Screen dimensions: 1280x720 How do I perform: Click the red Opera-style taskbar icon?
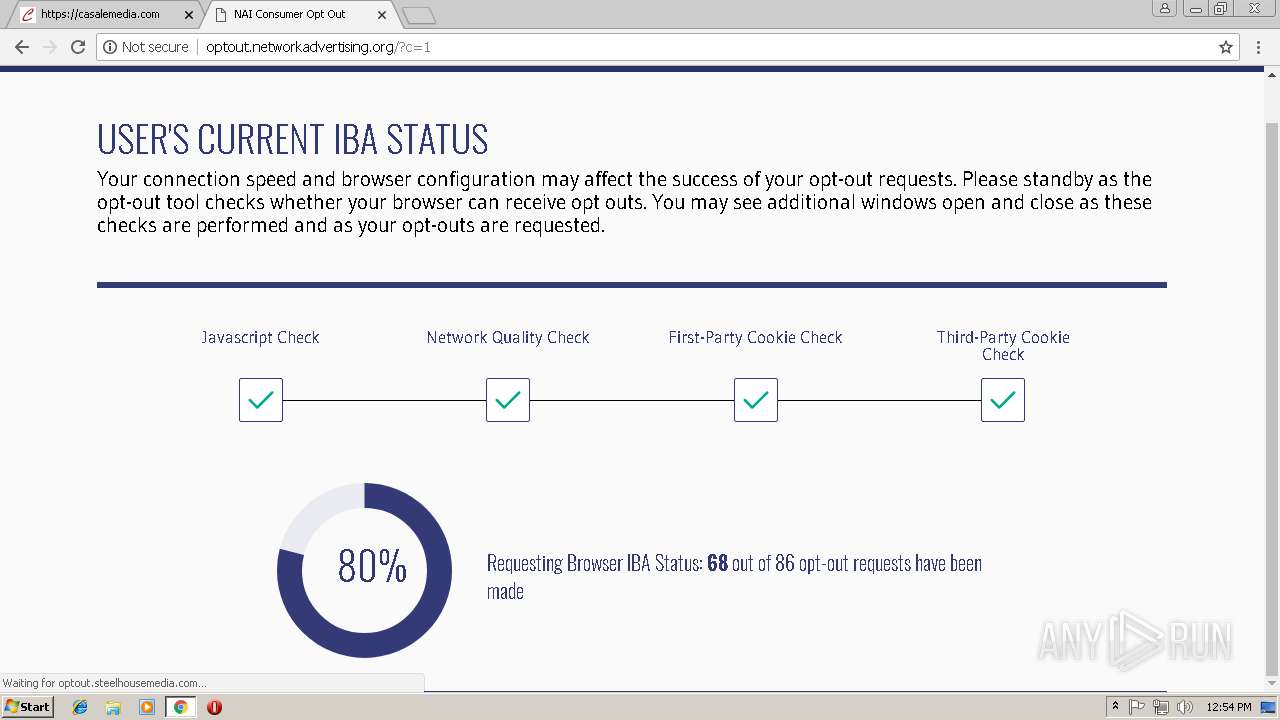[214, 707]
